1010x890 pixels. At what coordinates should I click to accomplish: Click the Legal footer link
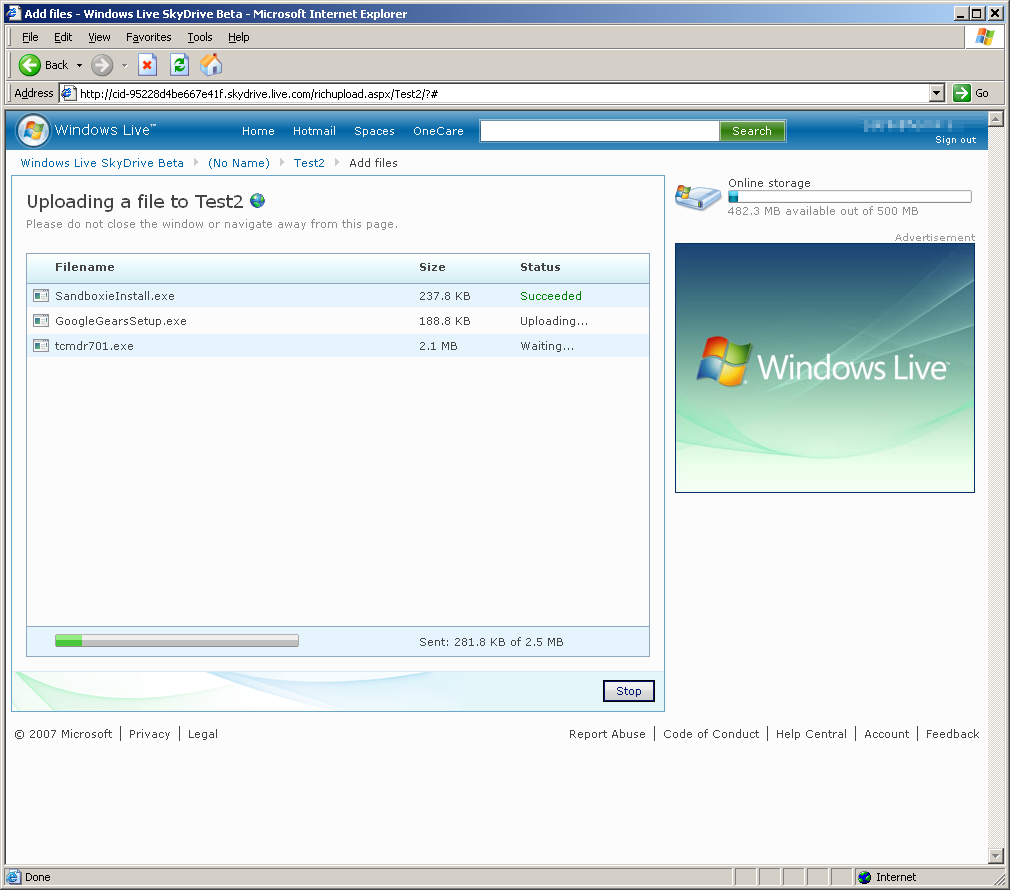tap(203, 734)
